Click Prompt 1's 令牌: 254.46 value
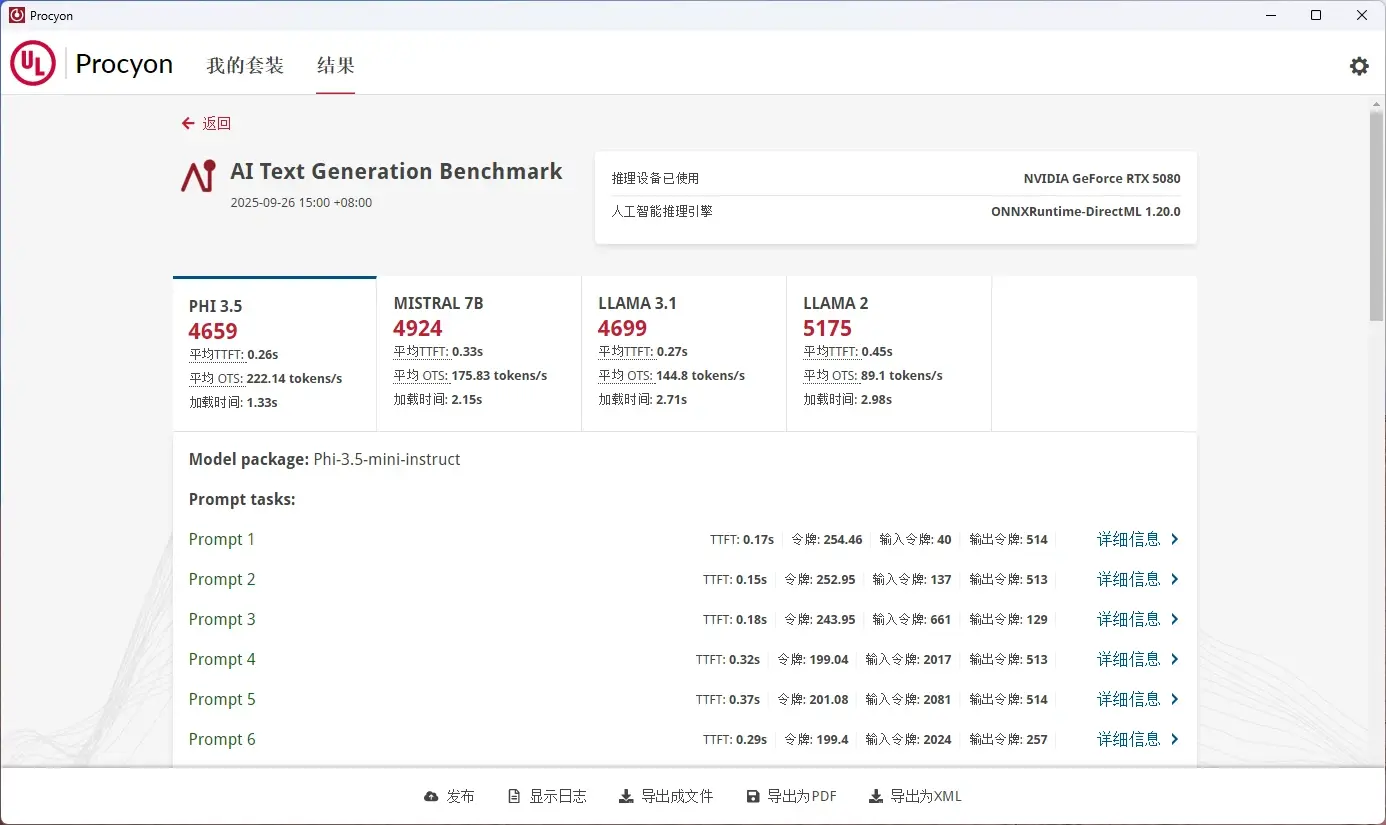The height and width of the screenshot is (825, 1386). (827, 539)
